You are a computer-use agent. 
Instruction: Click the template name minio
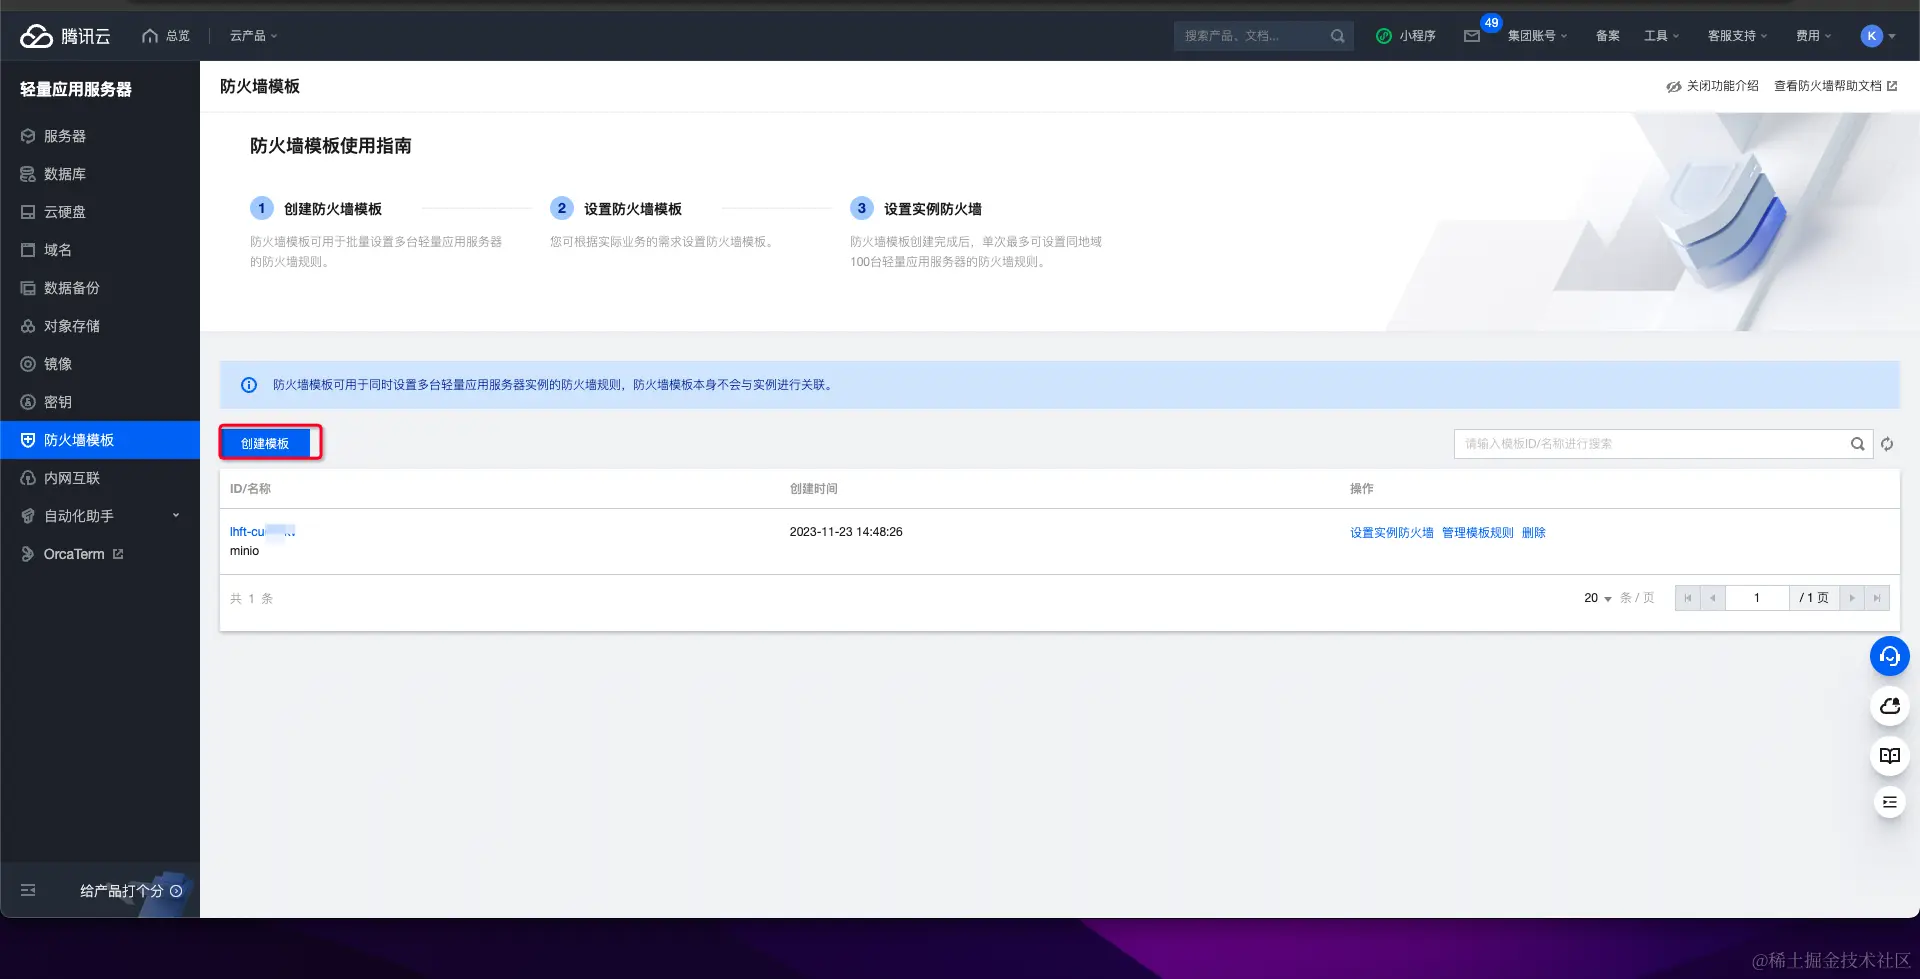244,551
